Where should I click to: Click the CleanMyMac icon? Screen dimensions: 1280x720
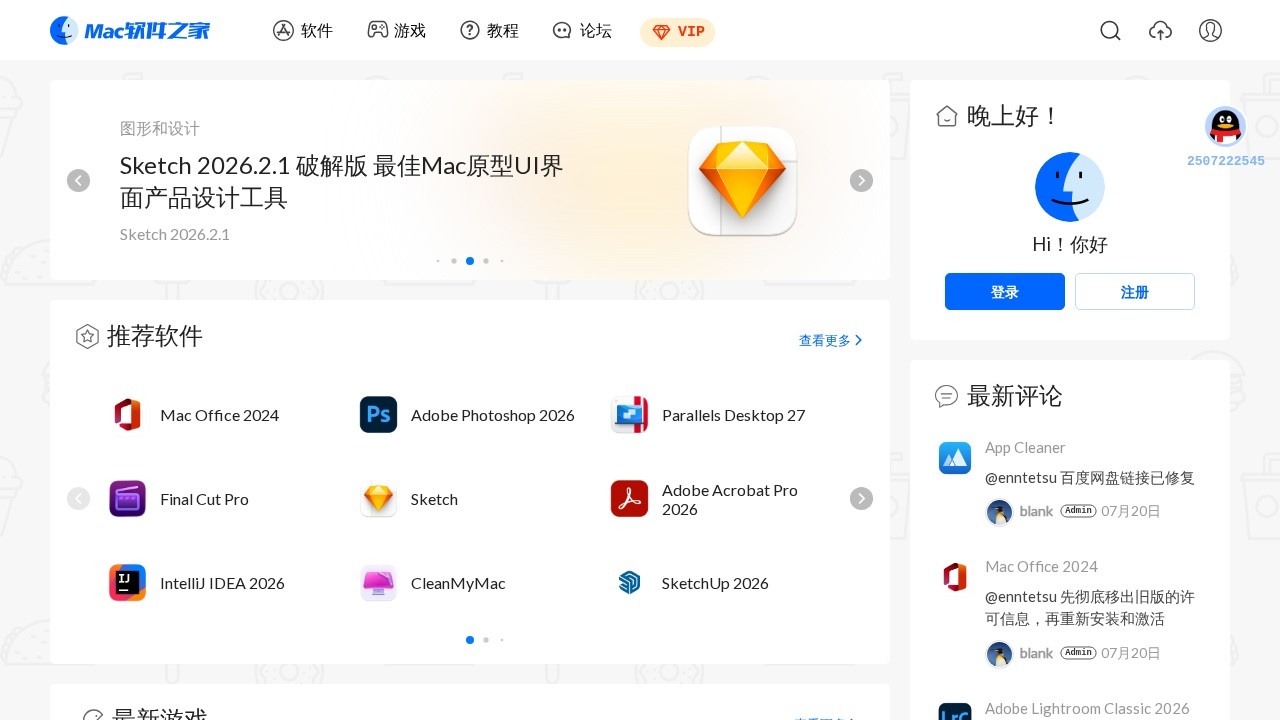click(378, 583)
